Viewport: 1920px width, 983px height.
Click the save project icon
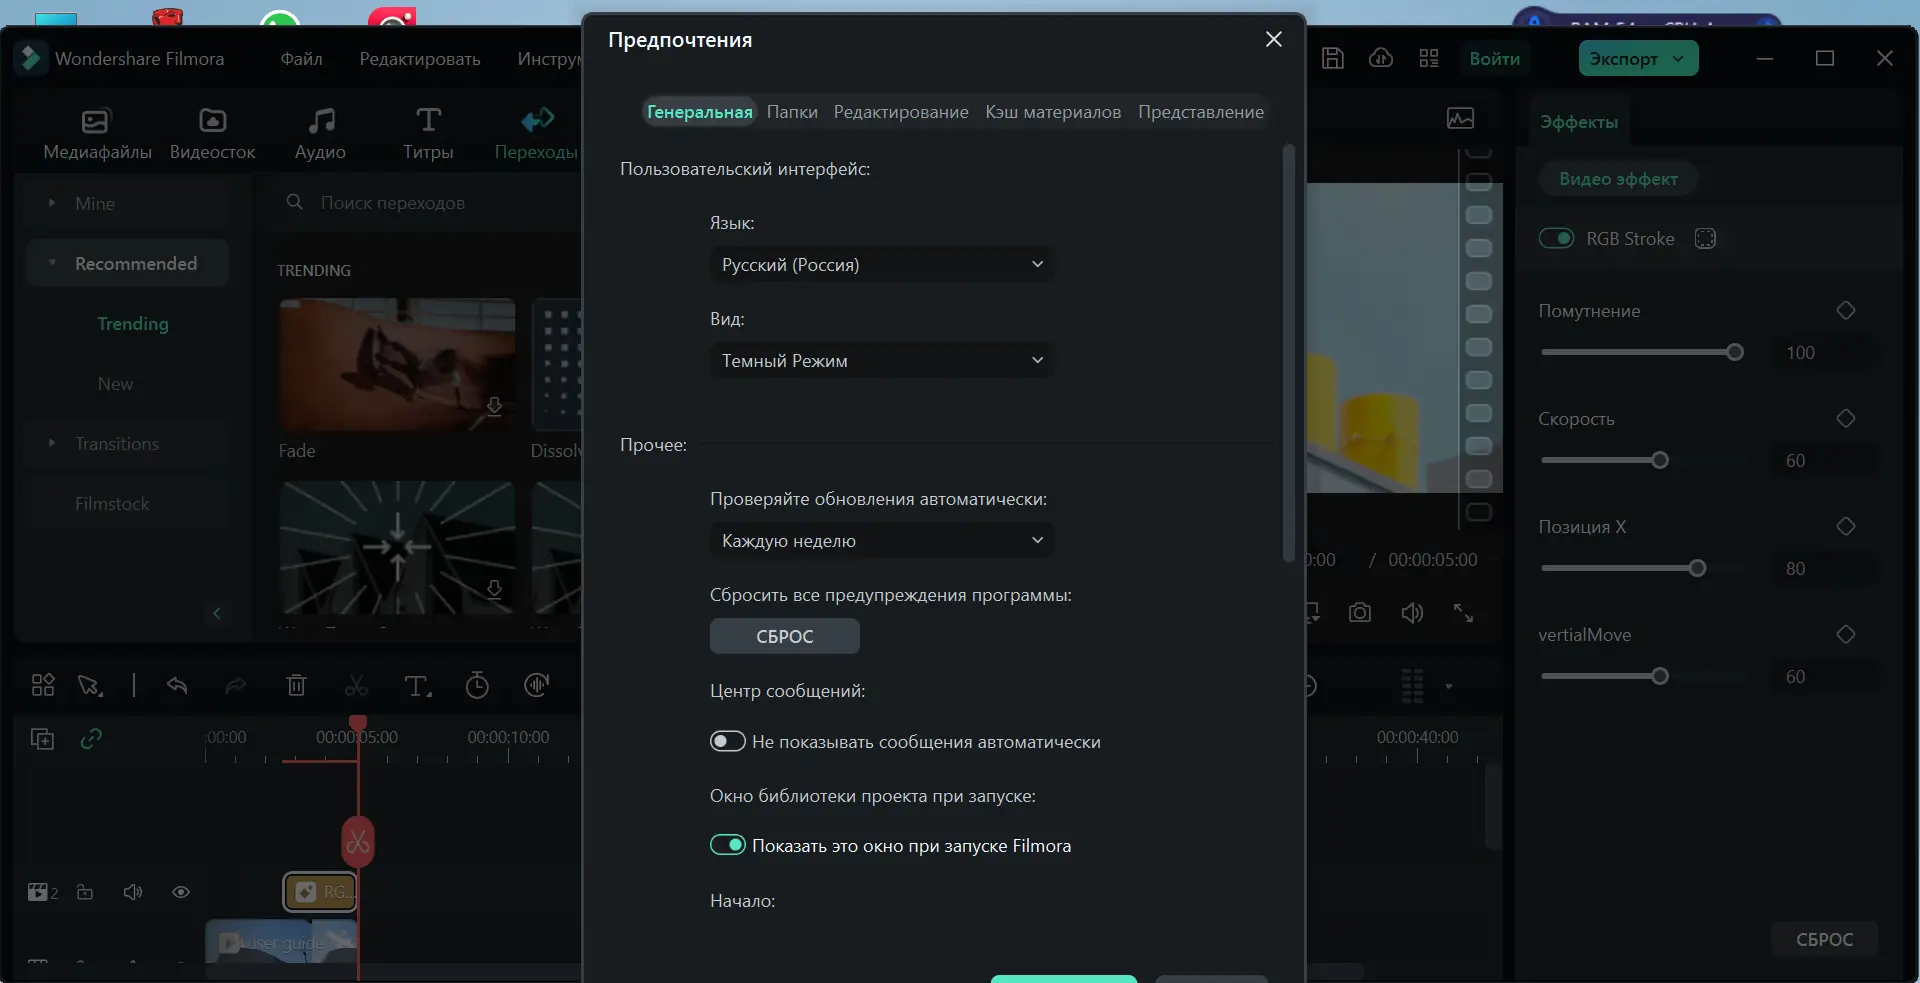[x=1333, y=58]
